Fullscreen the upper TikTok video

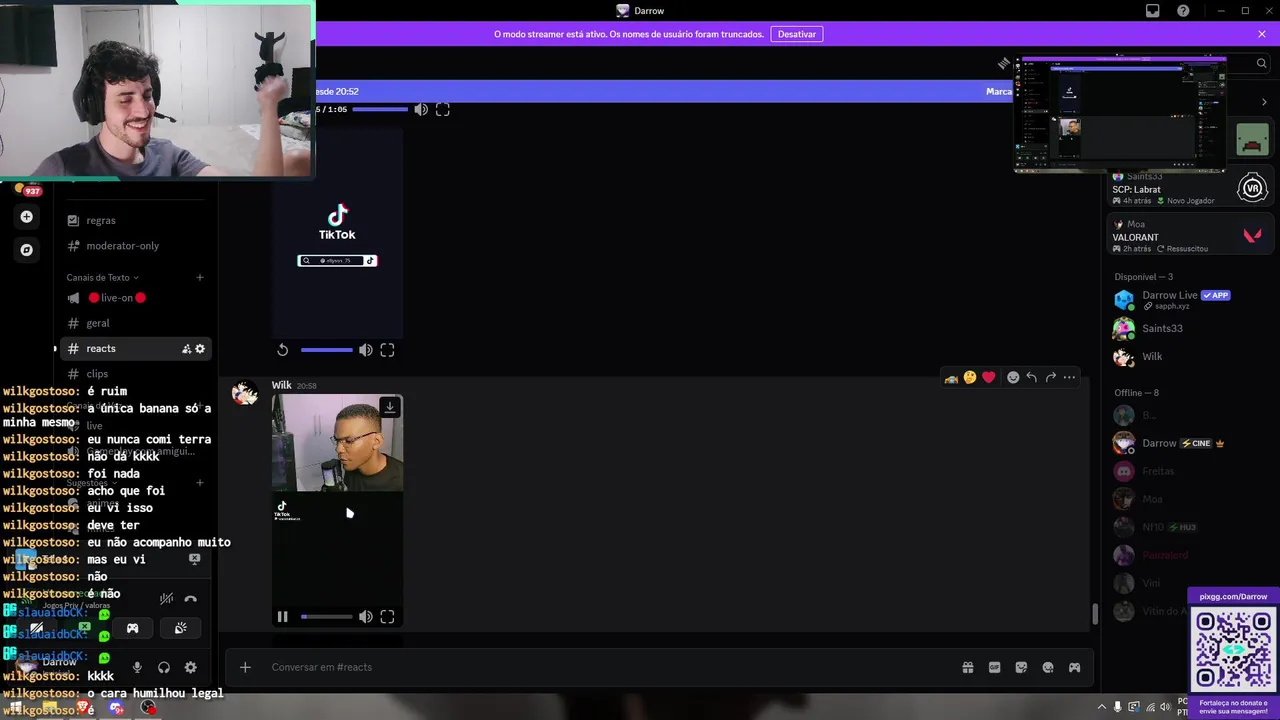click(443, 110)
